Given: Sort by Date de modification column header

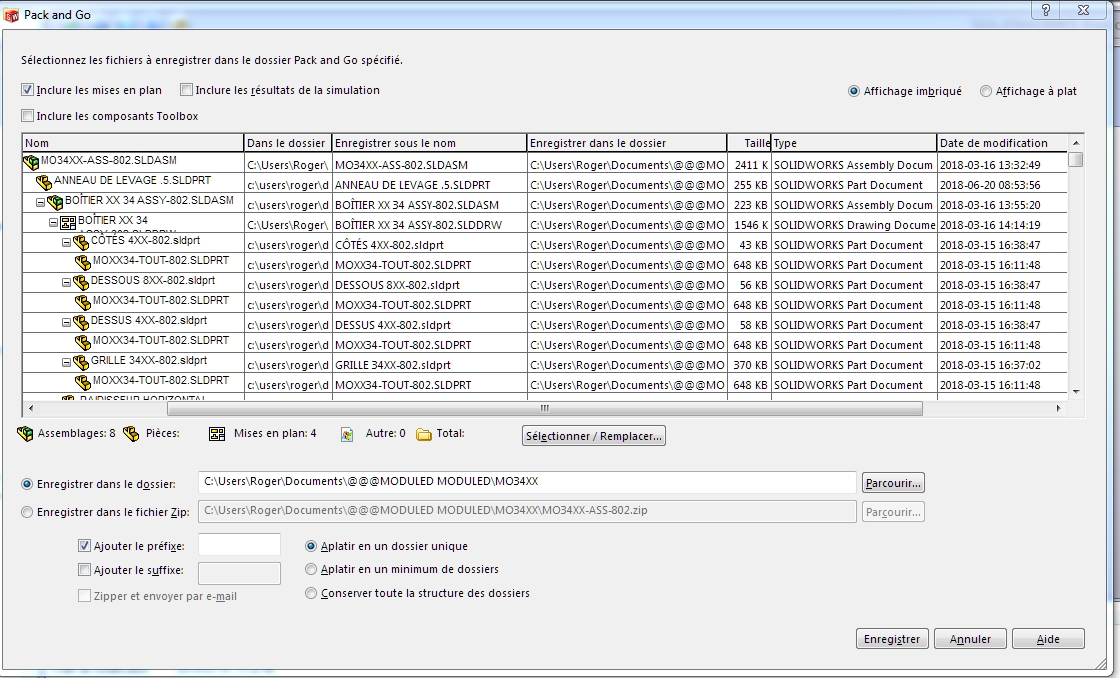Looking at the screenshot, I should (1002, 143).
